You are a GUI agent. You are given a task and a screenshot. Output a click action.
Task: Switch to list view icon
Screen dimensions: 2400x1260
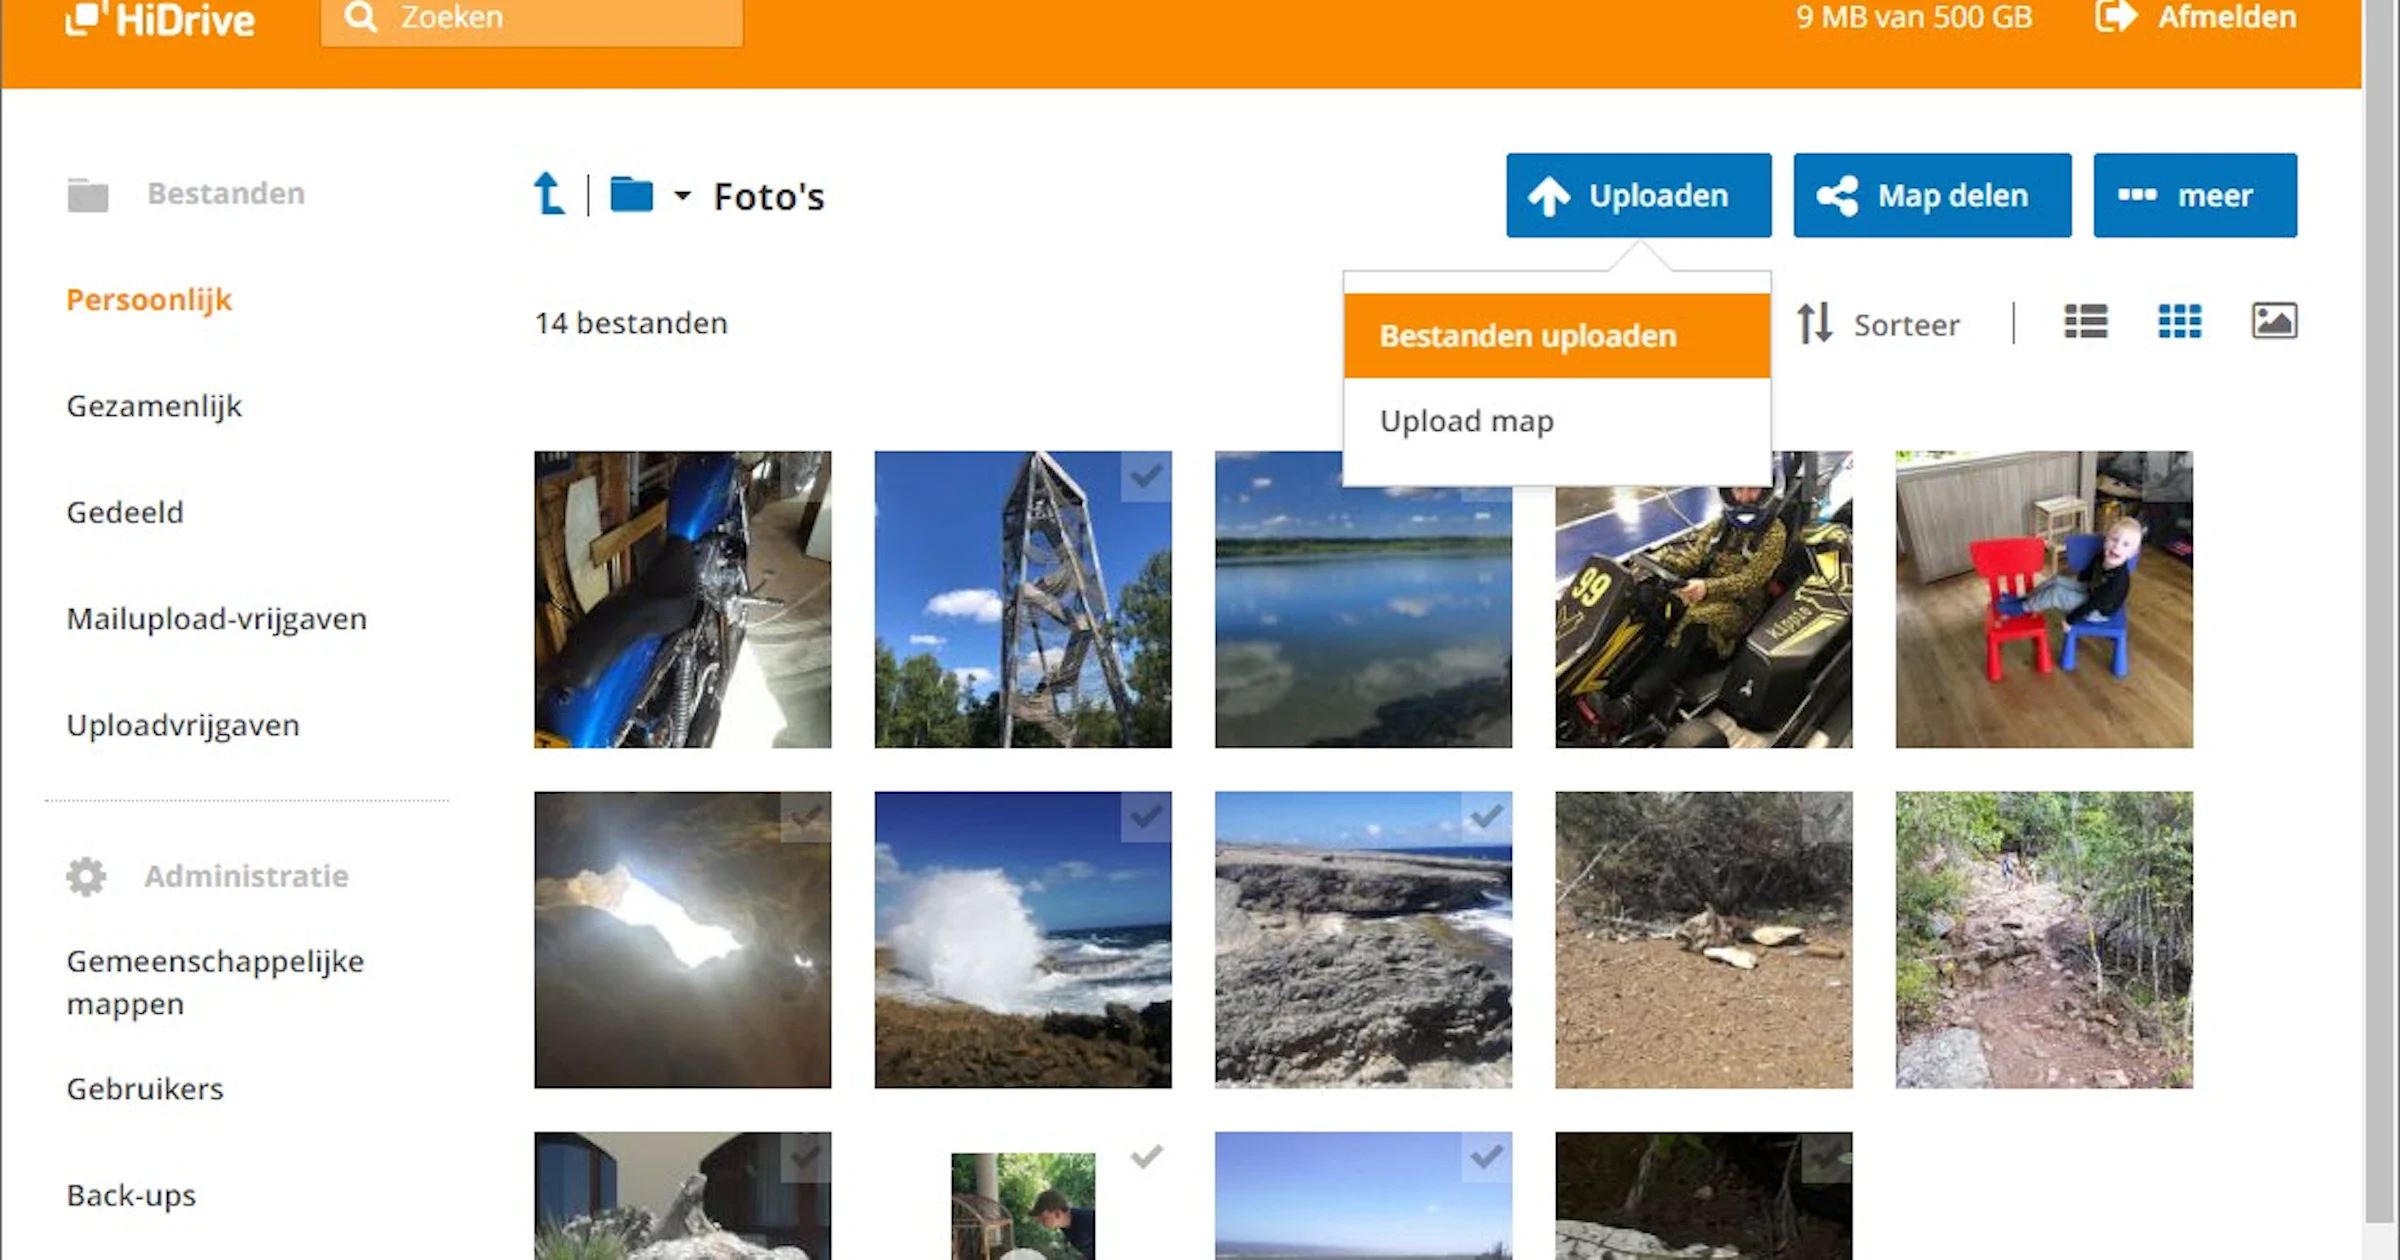(2086, 322)
